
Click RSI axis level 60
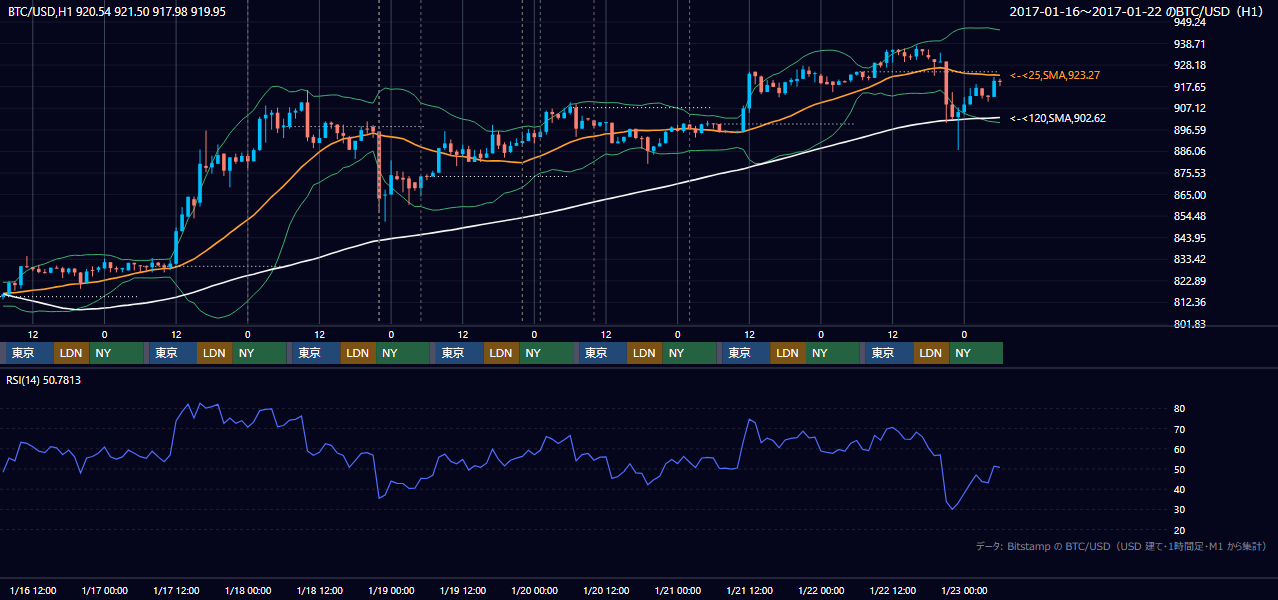[1179, 449]
